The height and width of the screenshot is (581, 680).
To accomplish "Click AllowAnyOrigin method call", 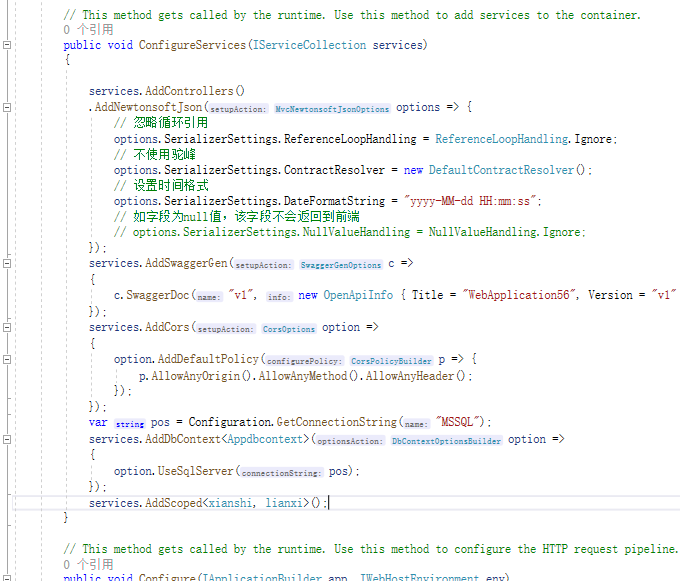I will tap(195, 376).
